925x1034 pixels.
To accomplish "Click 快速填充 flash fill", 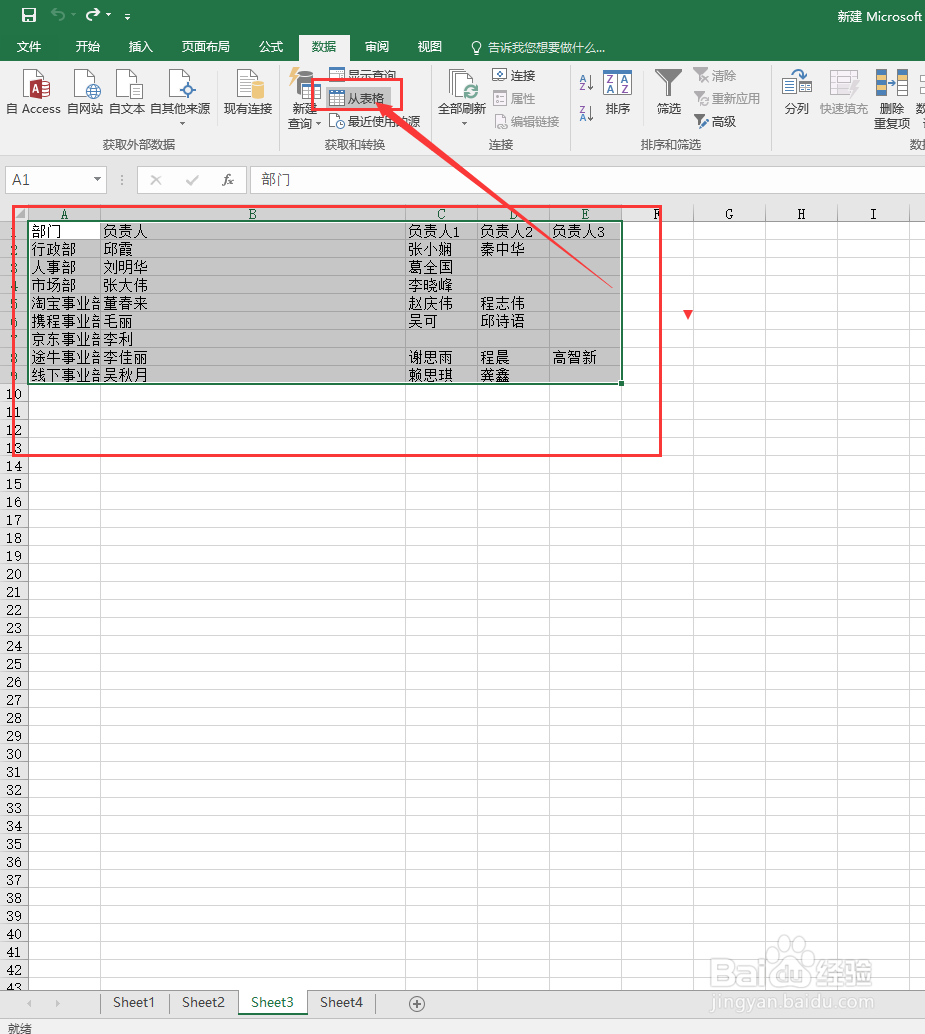I will click(x=844, y=92).
